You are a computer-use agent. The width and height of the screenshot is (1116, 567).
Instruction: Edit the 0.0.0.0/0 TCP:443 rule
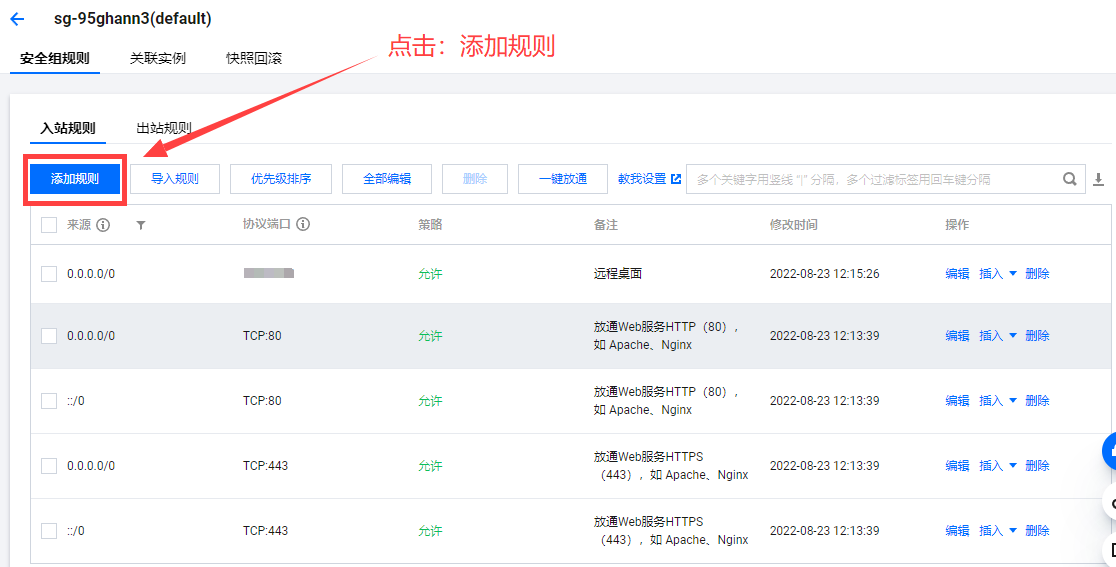click(x=957, y=465)
